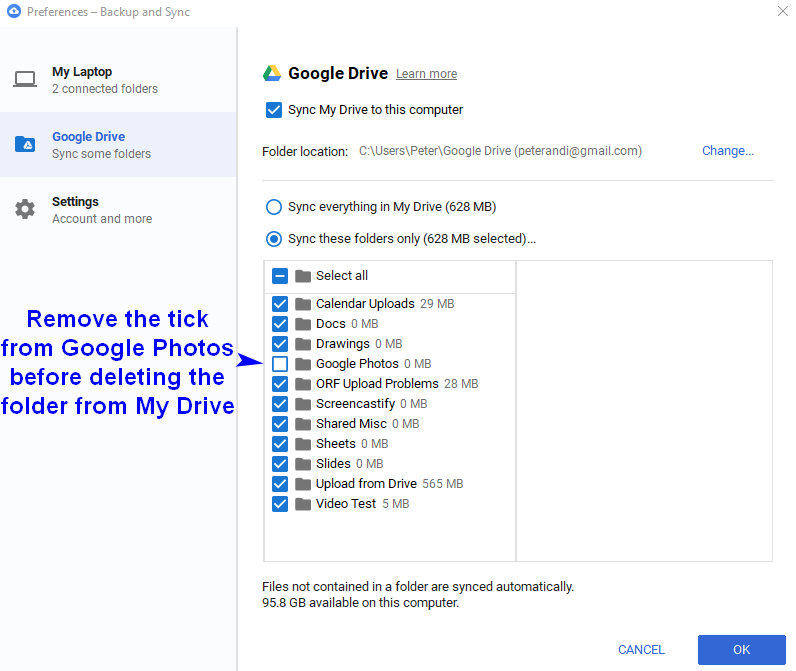Tick the Google Photos checkbox
The image size is (796, 671).
click(x=280, y=364)
